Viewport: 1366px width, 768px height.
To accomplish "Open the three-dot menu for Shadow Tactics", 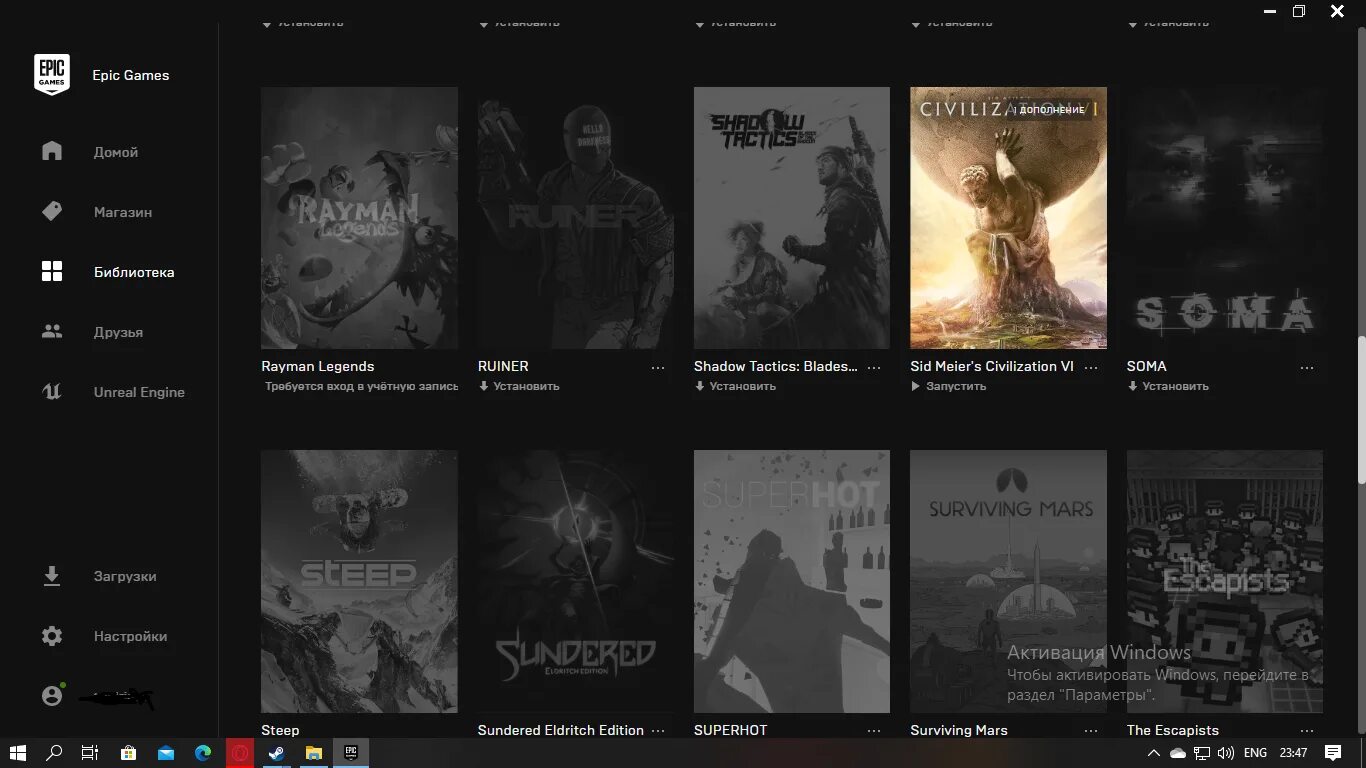I will (x=874, y=367).
